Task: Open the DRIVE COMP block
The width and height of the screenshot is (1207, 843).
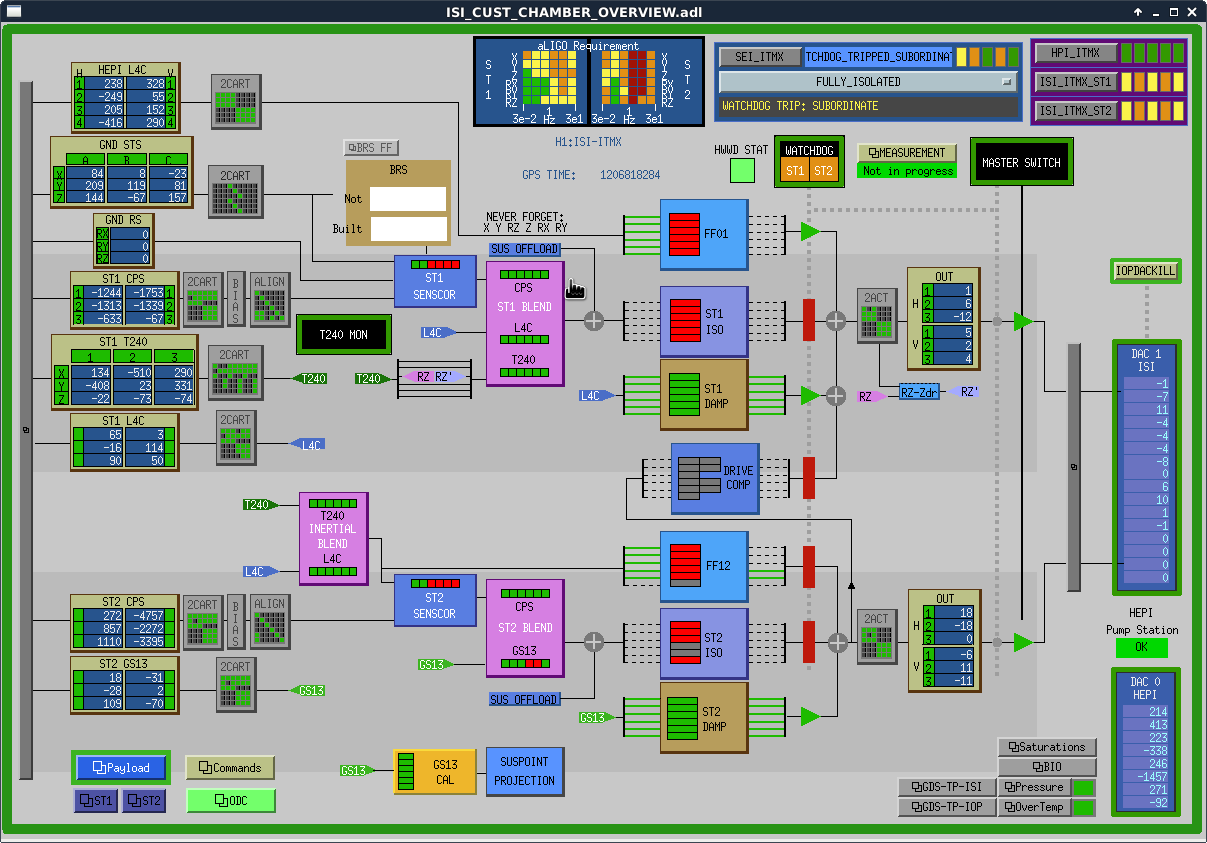Action: point(714,478)
